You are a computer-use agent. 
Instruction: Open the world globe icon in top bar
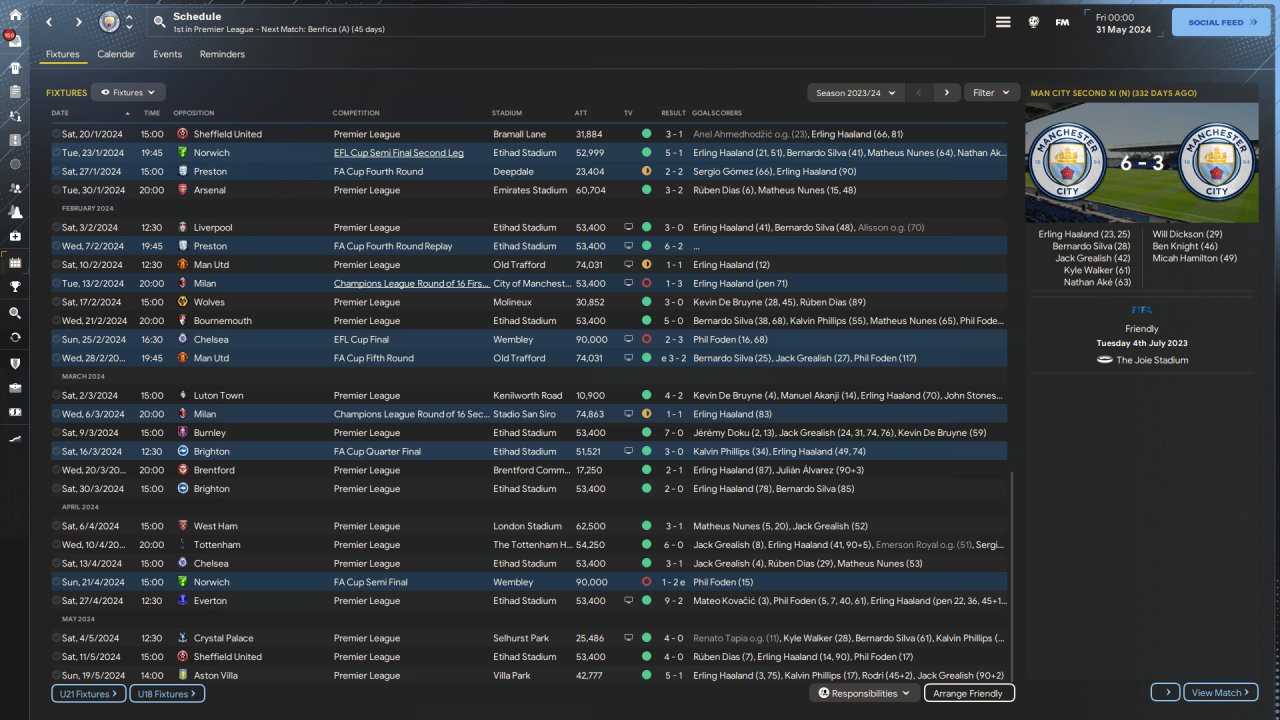point(1034,22)
